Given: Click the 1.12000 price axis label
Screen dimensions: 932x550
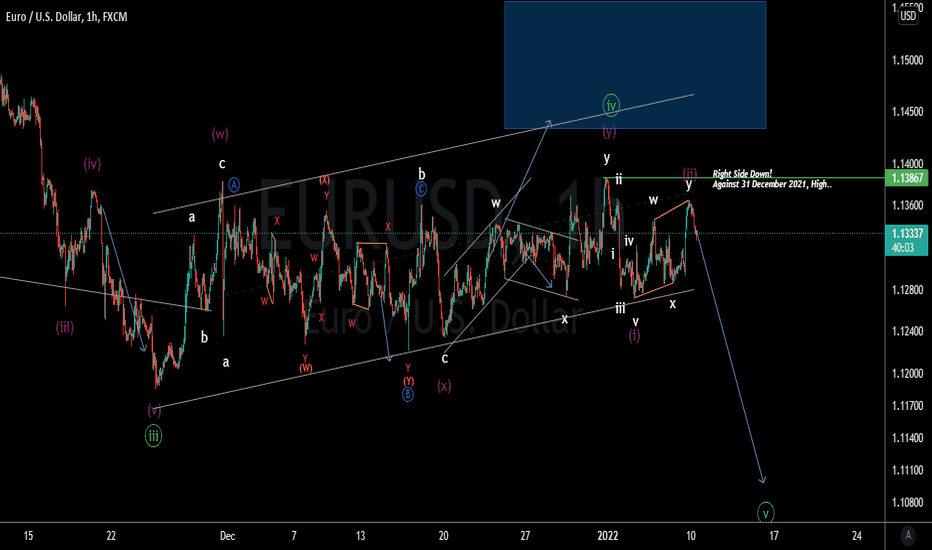Looking at the screenshot, I should pyautogui.click(x=908, y=373).
